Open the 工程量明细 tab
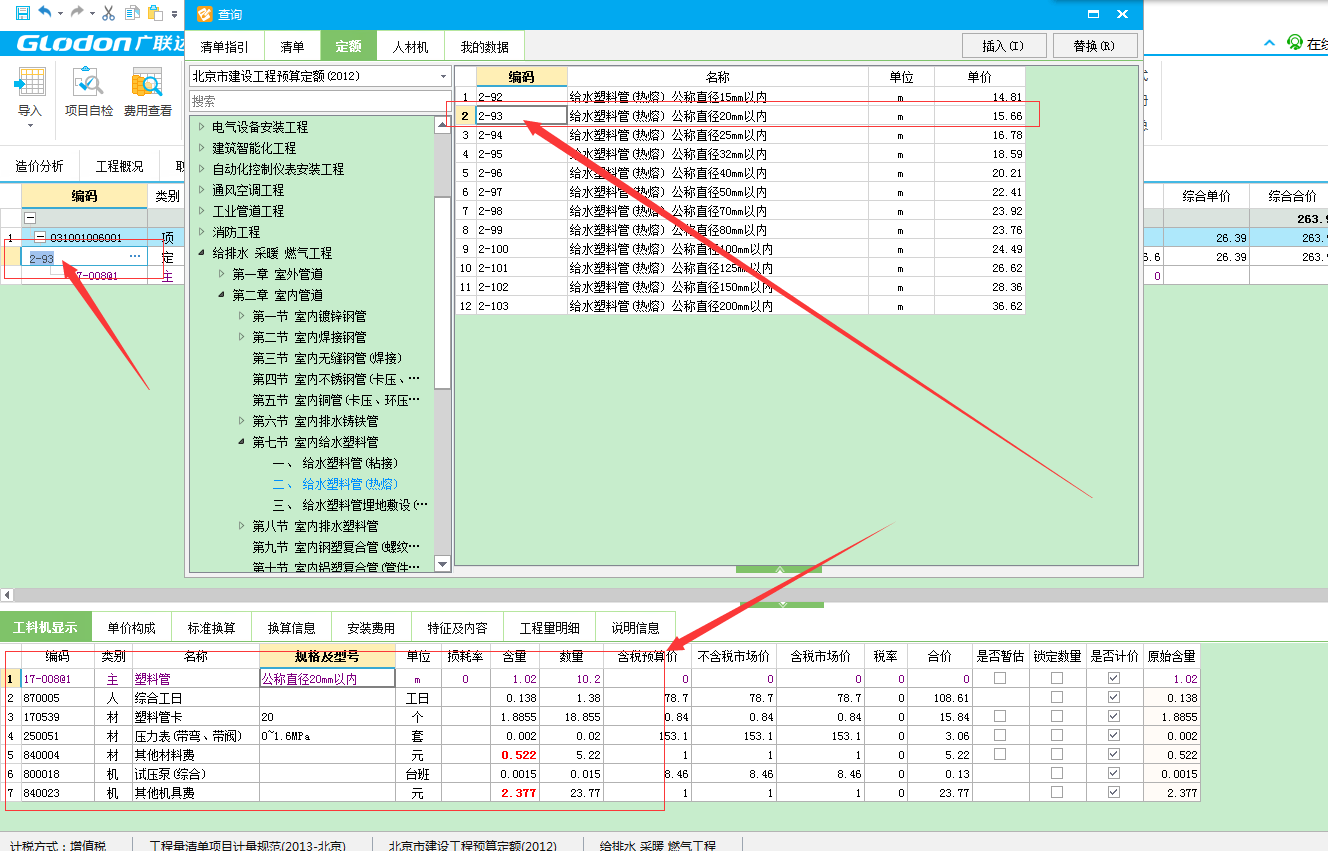1328x851 pixels. [549, 628]
